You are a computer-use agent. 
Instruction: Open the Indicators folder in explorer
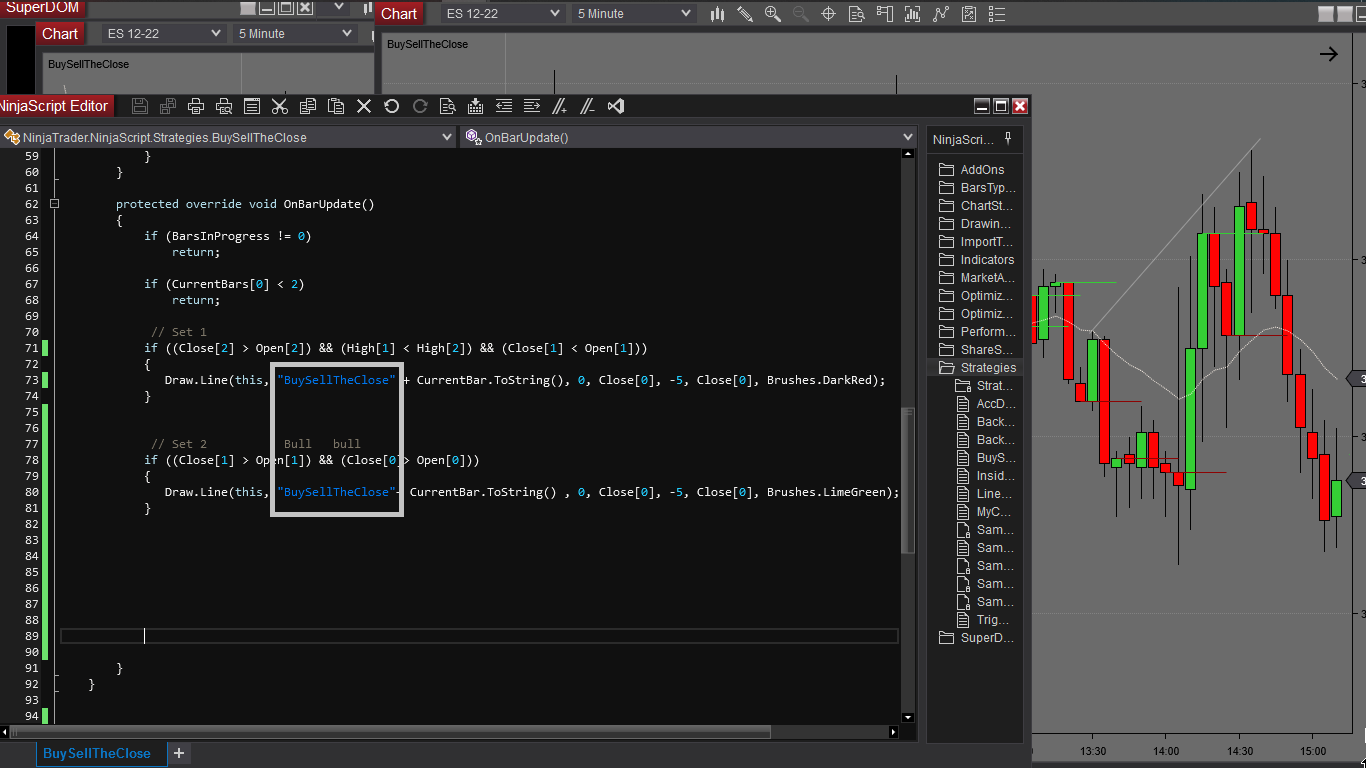tap(987, 260)
